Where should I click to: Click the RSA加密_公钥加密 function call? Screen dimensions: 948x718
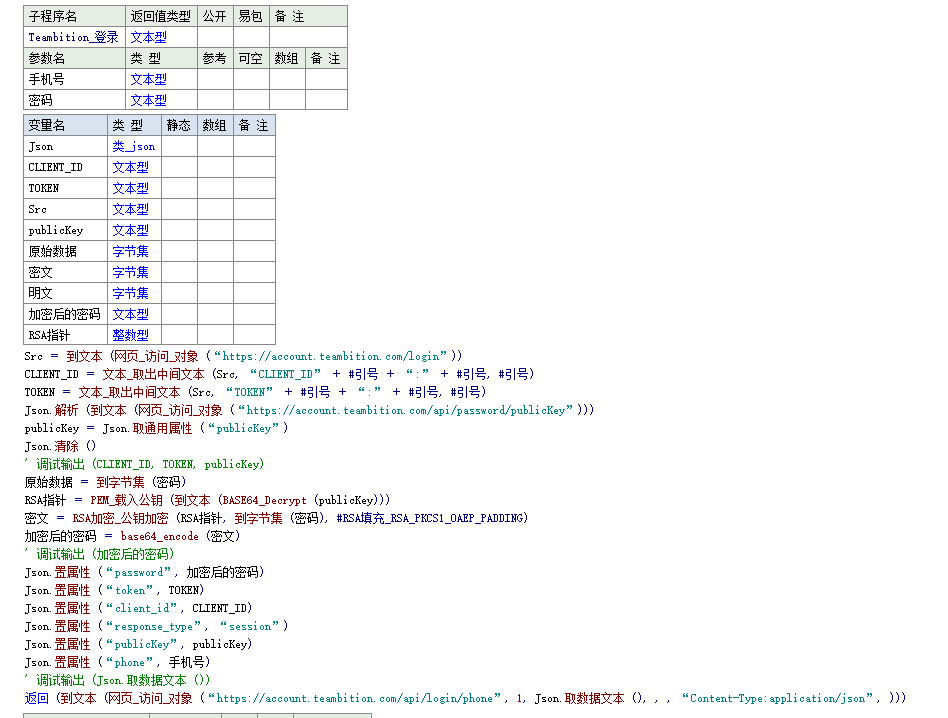pyautogui.click(x=120, y=518)
